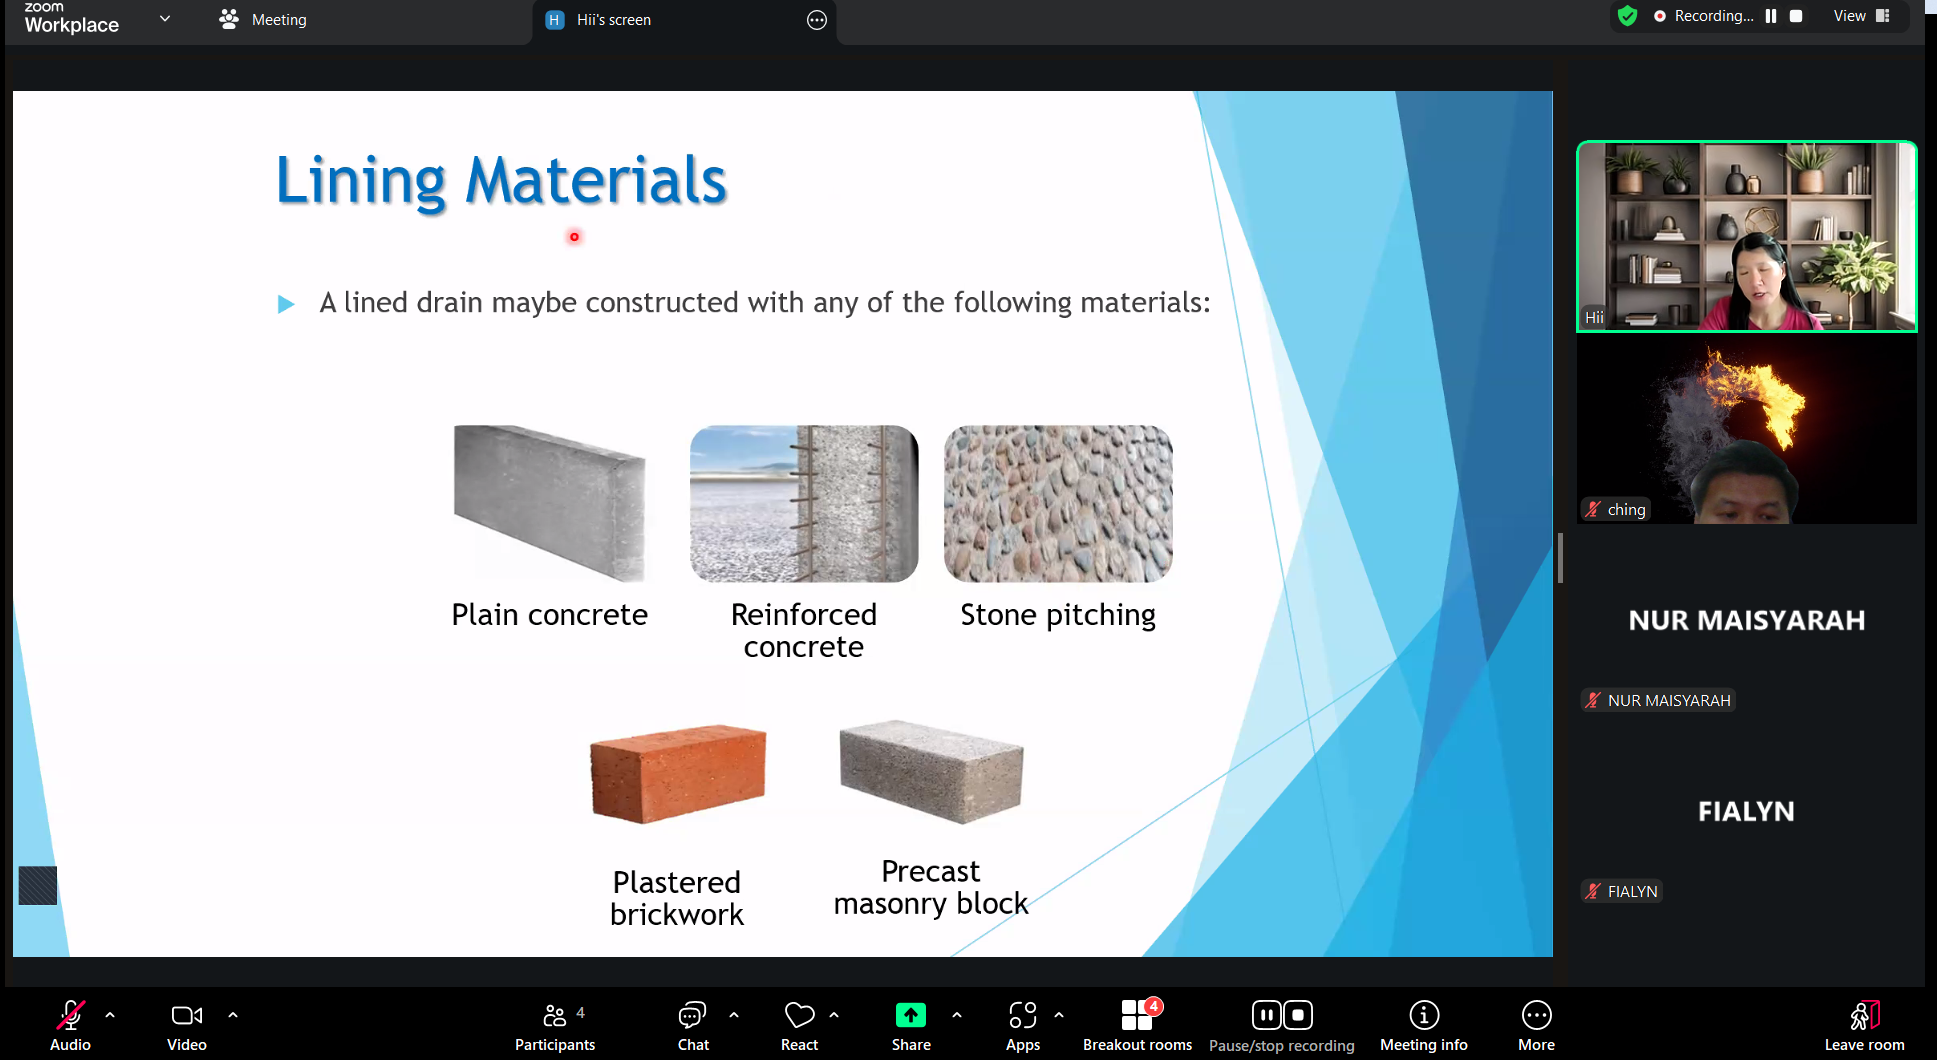1937x1060 pixels.
Task: Select the Hii's screen tab
Action: (613, 20)
